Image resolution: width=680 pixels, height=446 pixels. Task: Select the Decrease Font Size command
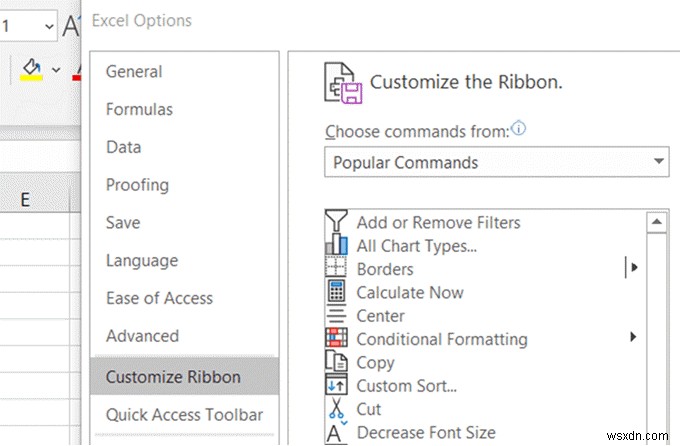[425, 433]
